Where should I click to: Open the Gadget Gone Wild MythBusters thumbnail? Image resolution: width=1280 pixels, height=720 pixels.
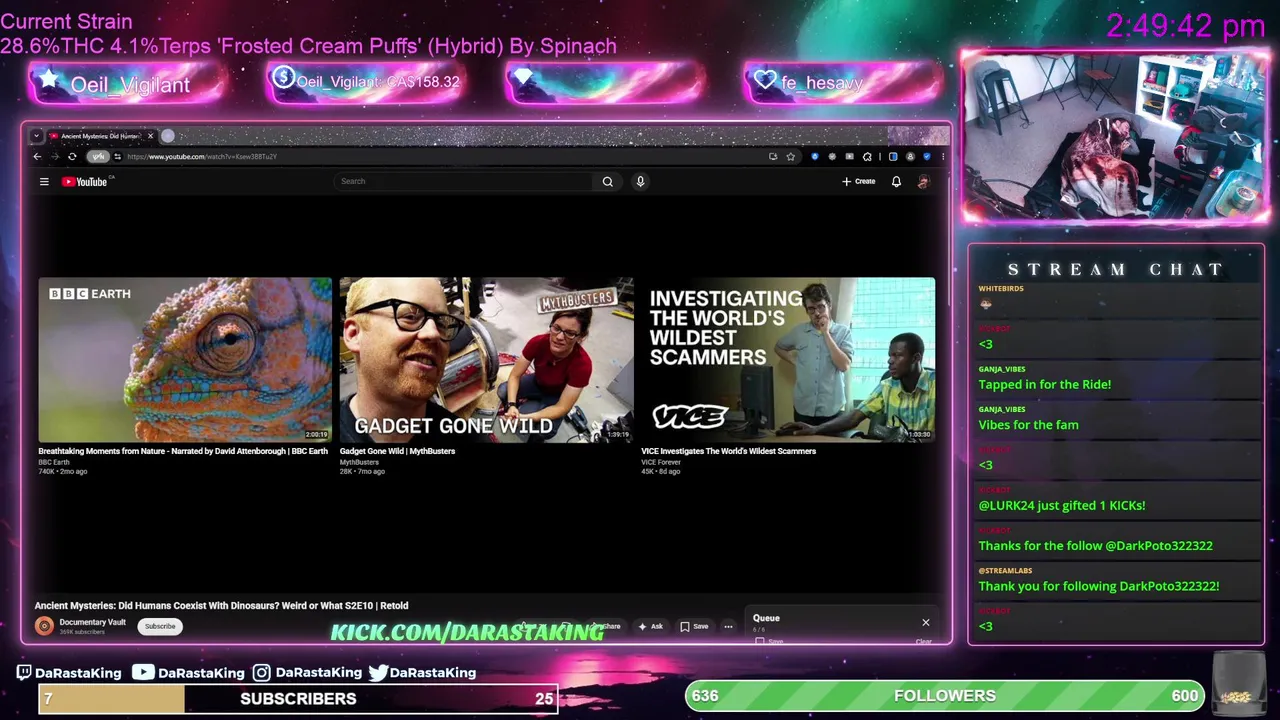point(486,360)
